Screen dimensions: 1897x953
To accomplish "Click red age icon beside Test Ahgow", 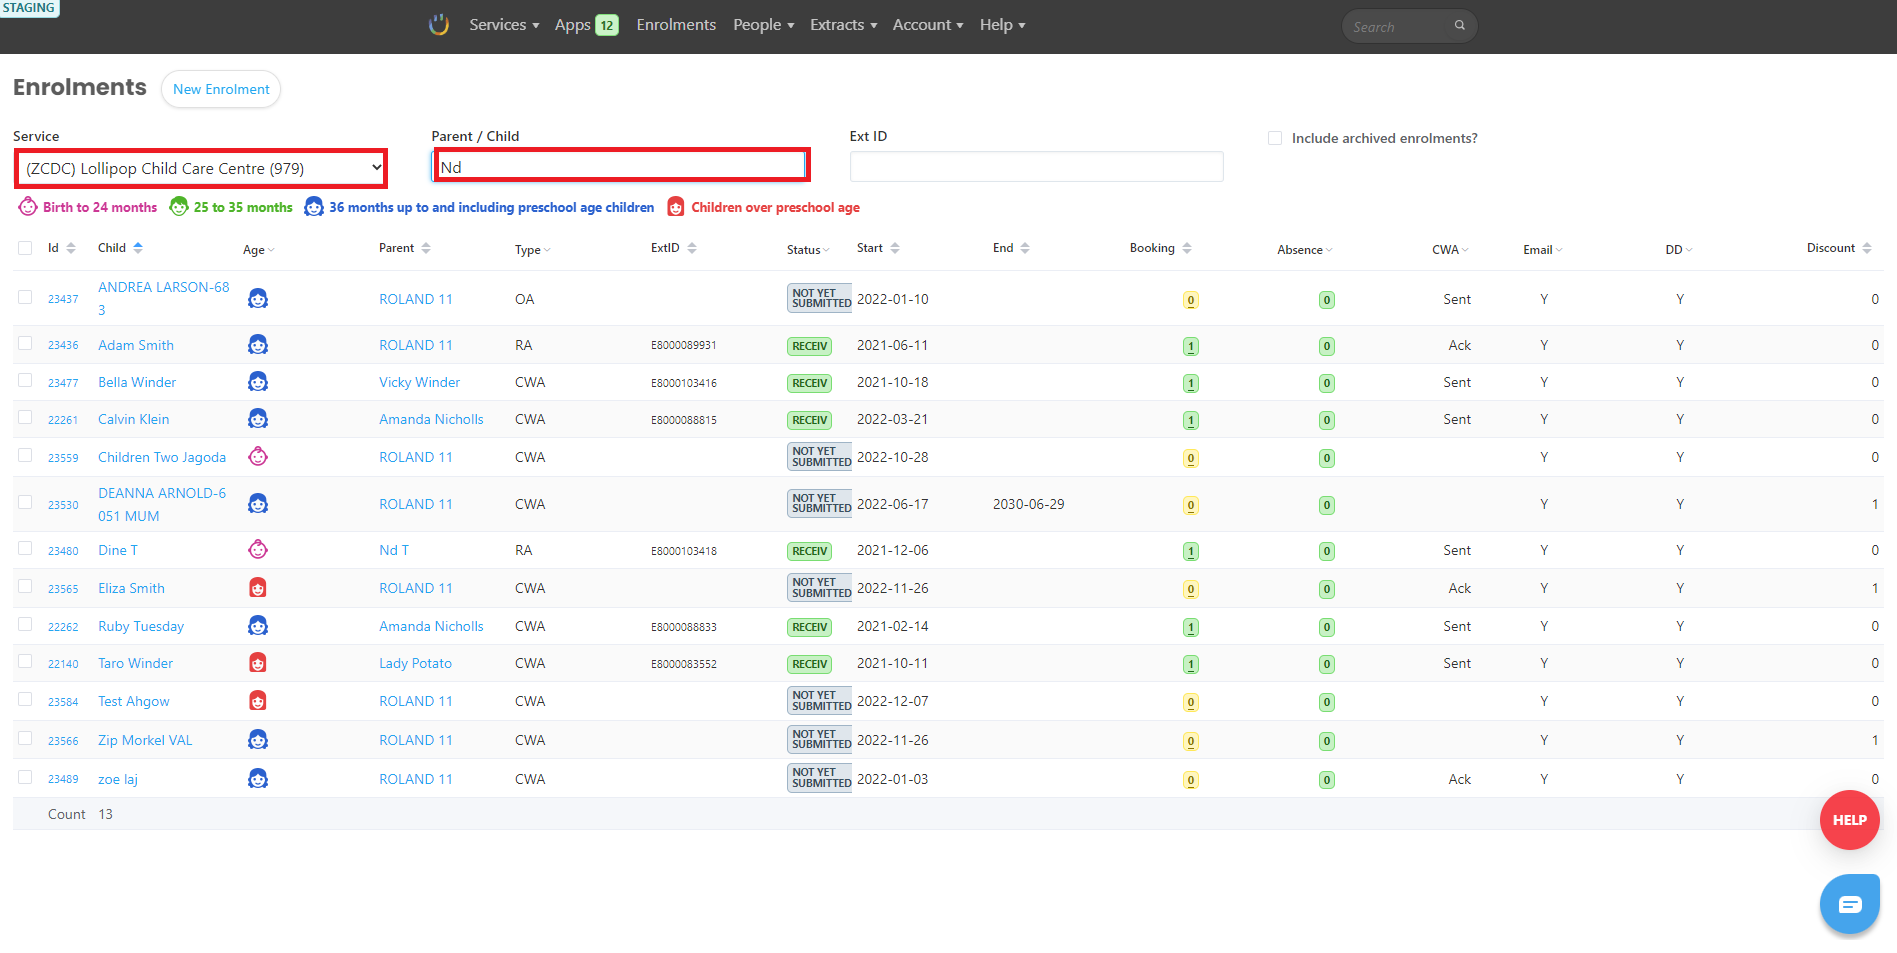I will tap(258, 701).
